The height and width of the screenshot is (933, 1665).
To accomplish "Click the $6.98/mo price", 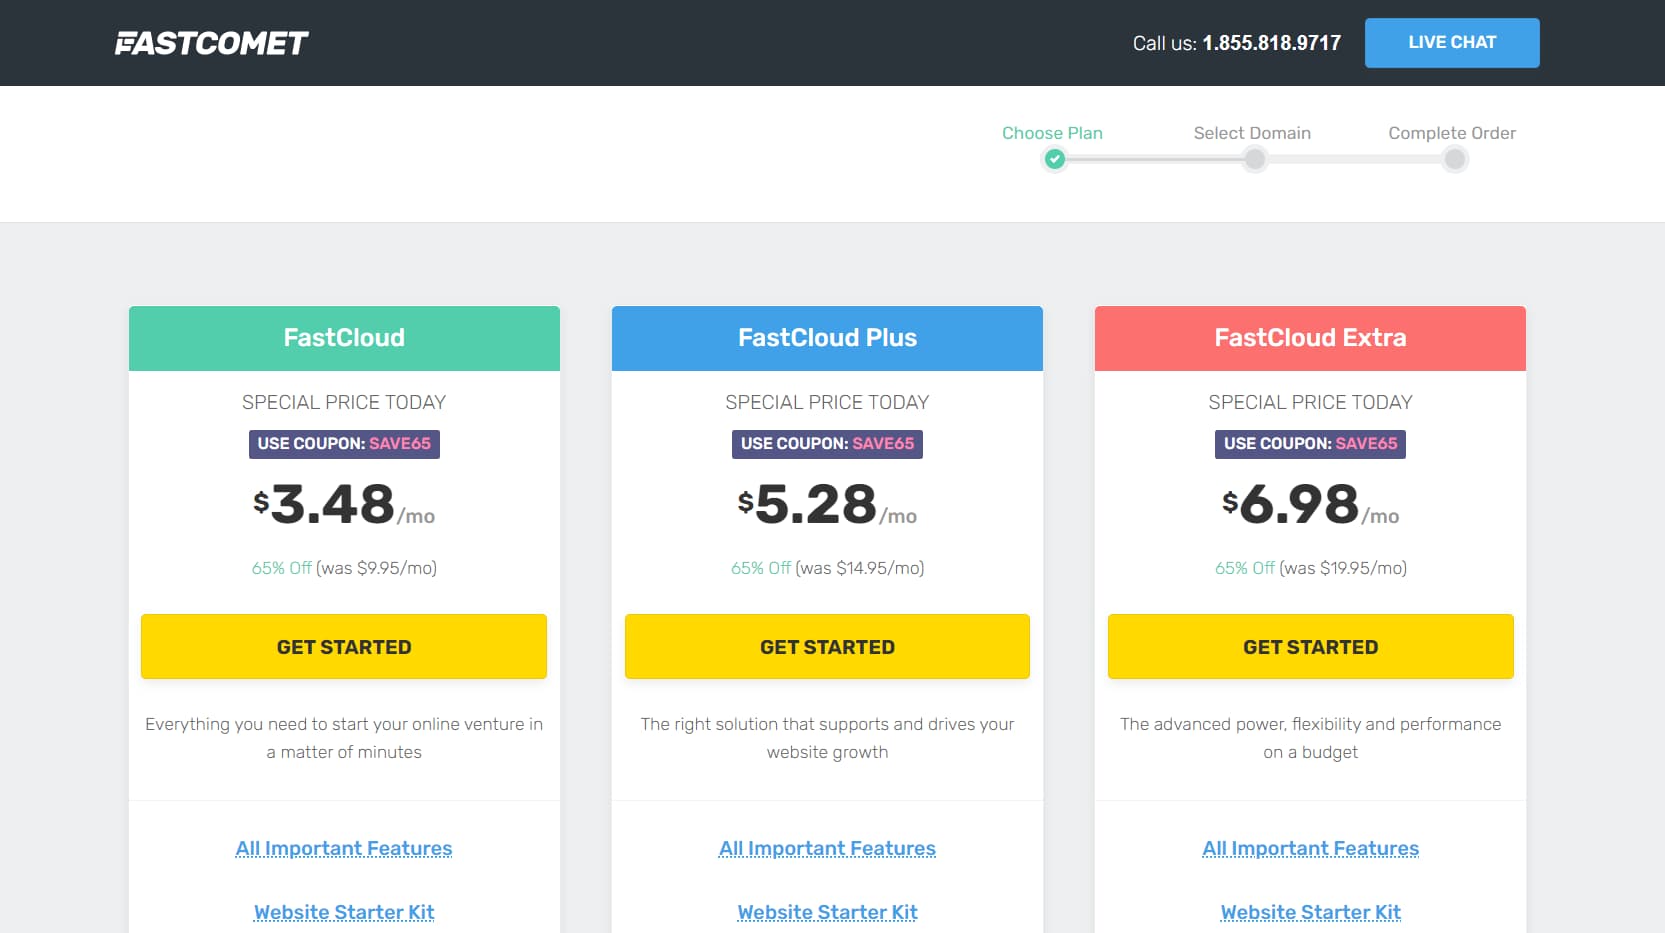I will pyautogui.click(x=1311, y=505).
